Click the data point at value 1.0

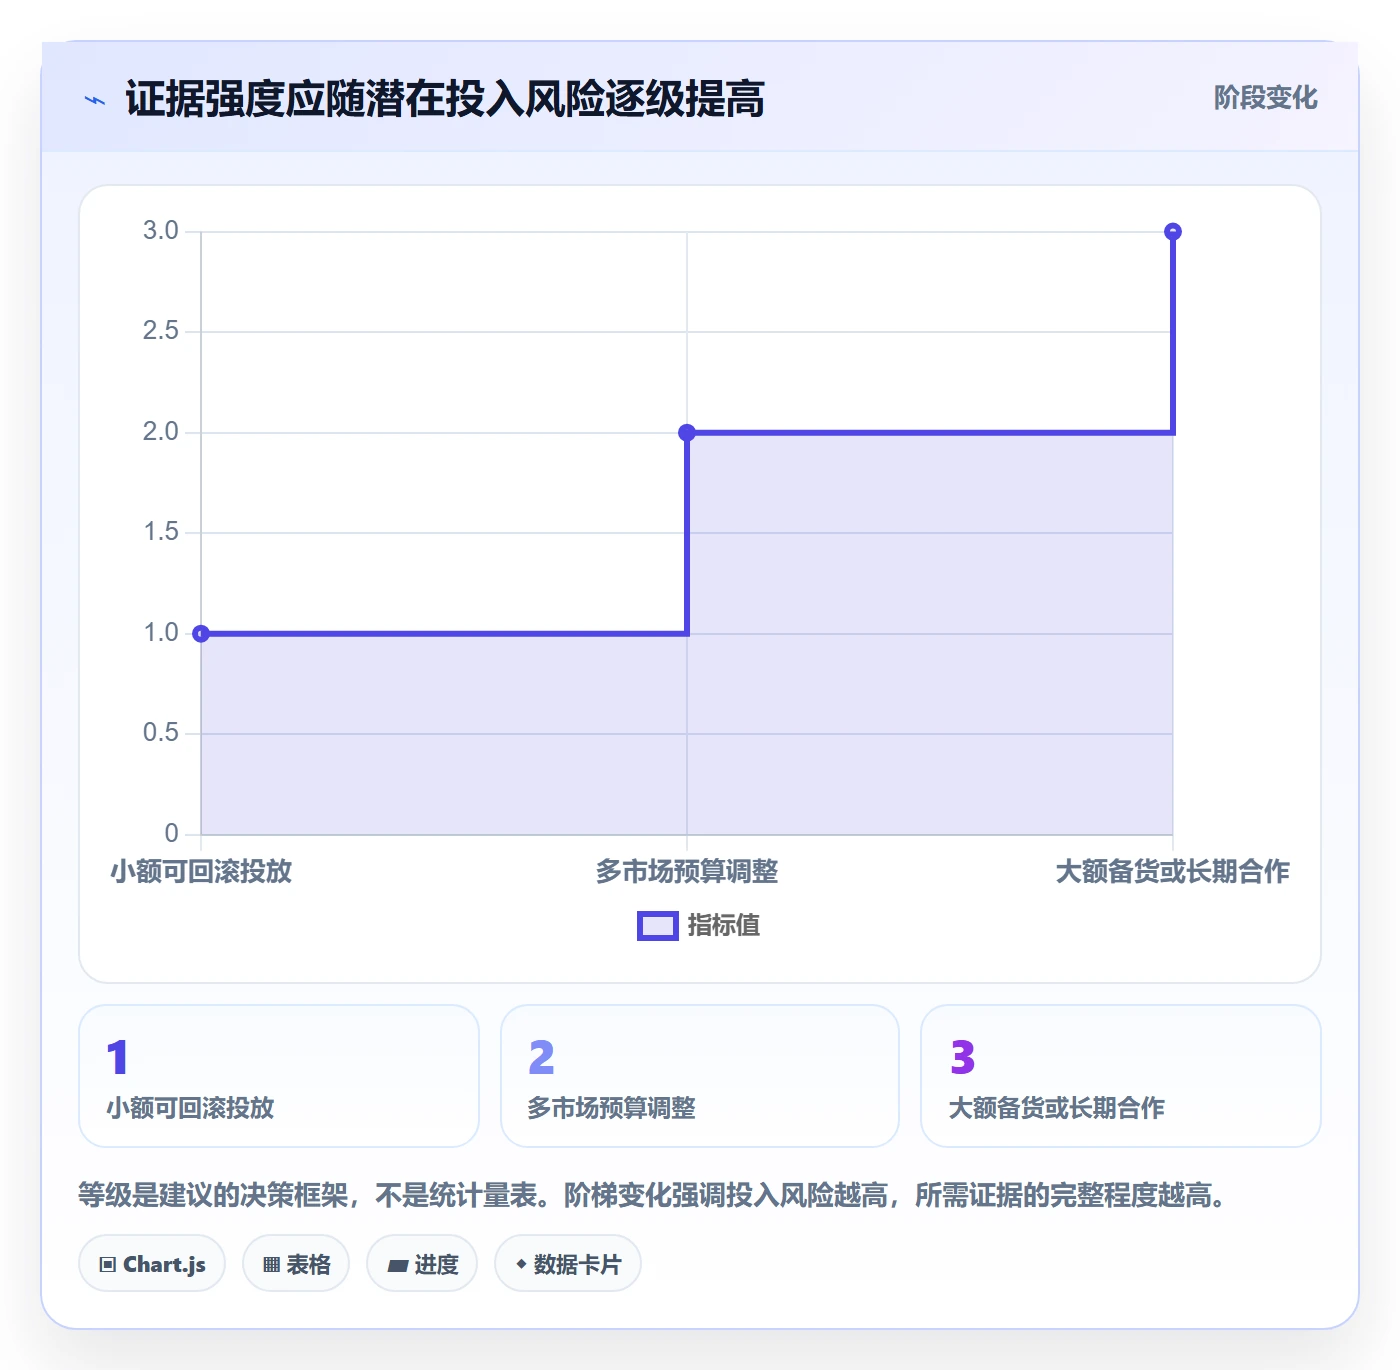coord(201,633)
